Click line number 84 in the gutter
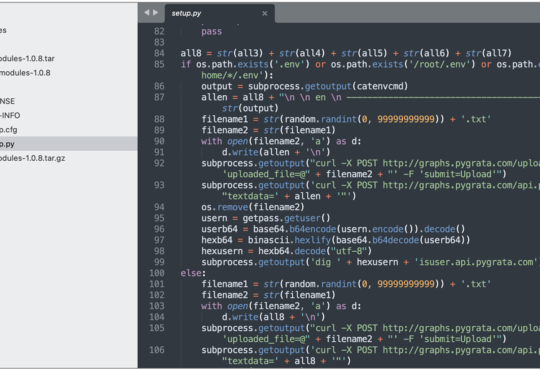 [x=159, y=53]
